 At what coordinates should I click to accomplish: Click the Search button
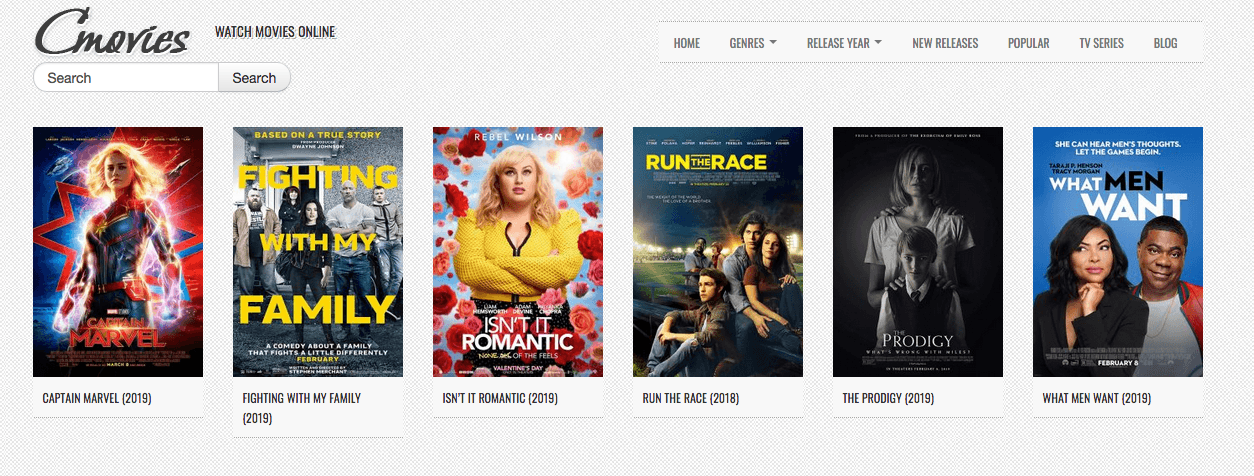[x=254, y=78]
